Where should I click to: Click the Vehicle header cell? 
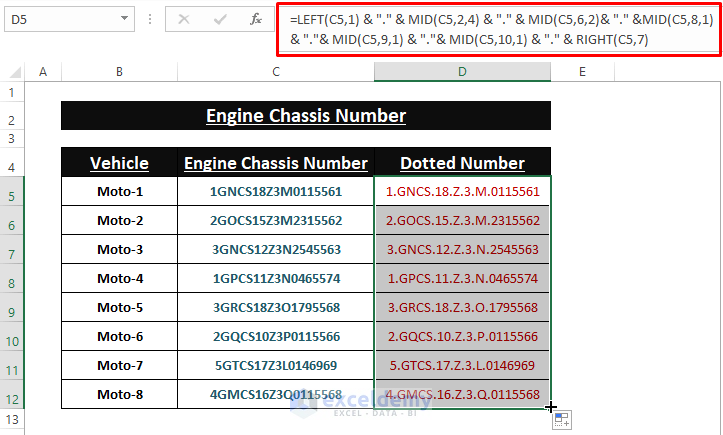coord(119,162)
